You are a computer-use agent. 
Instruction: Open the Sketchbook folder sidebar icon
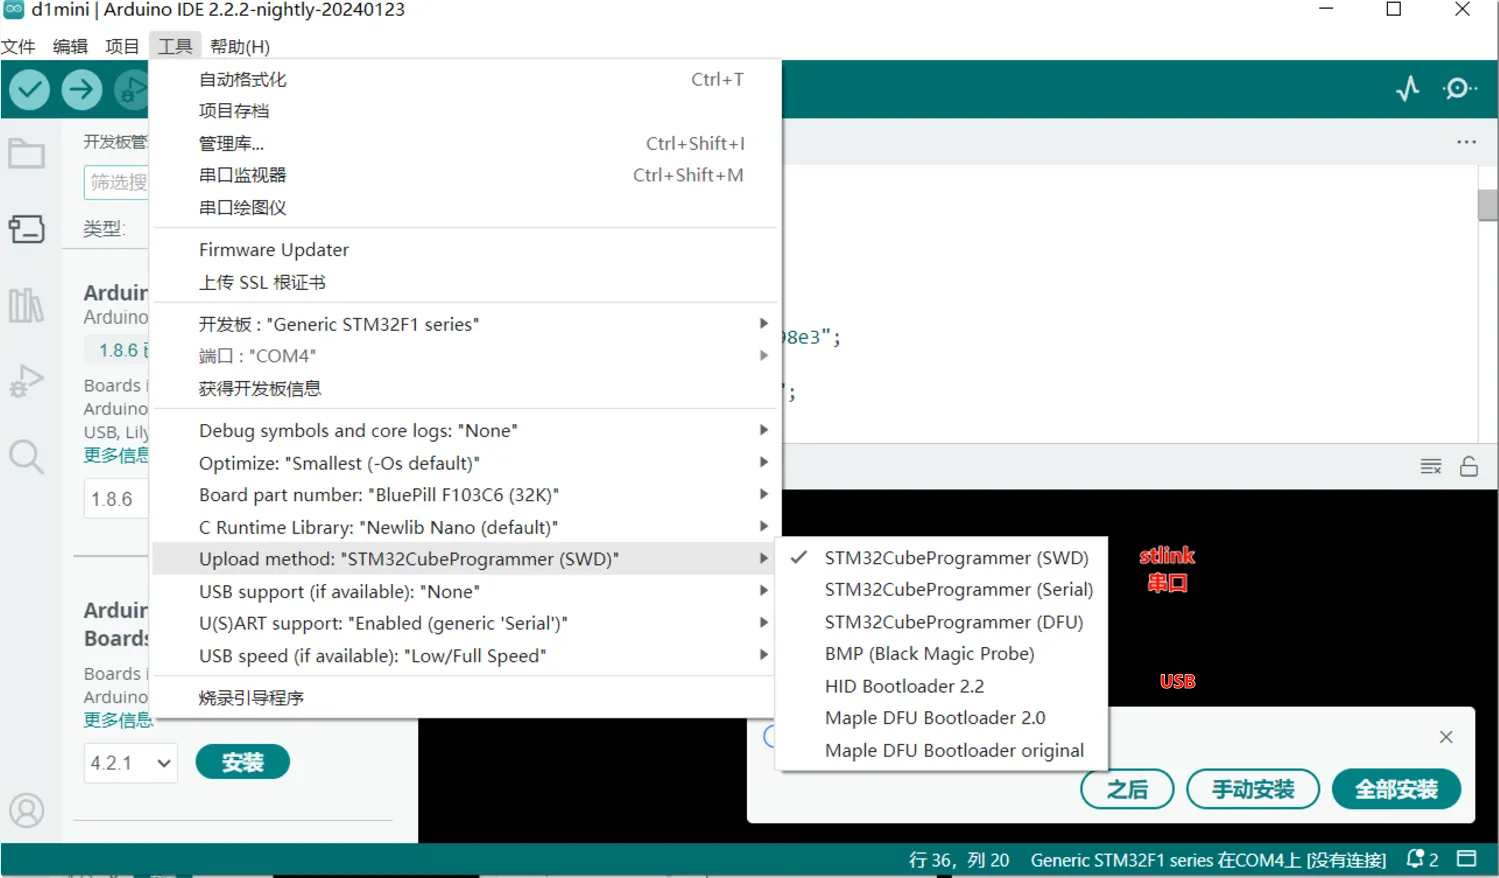(27, 154)
